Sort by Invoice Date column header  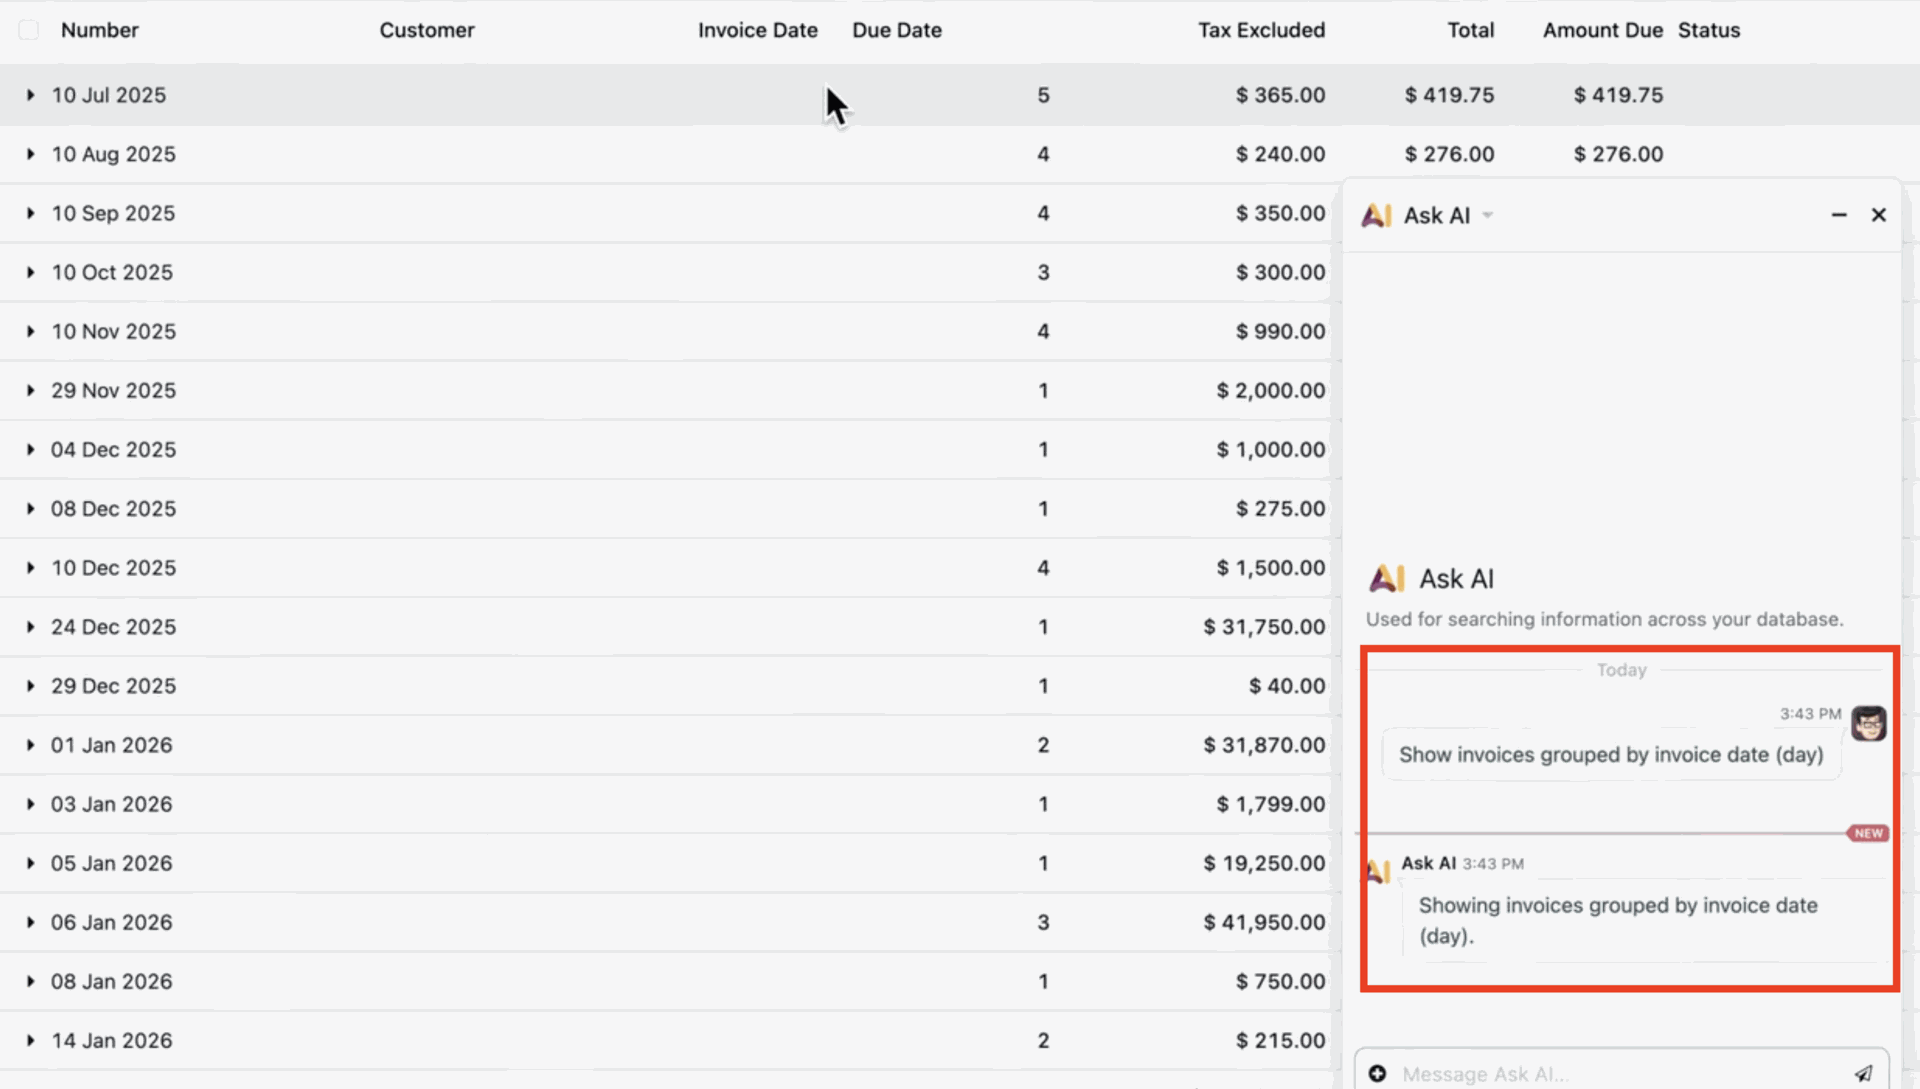[x=757, y=30]
